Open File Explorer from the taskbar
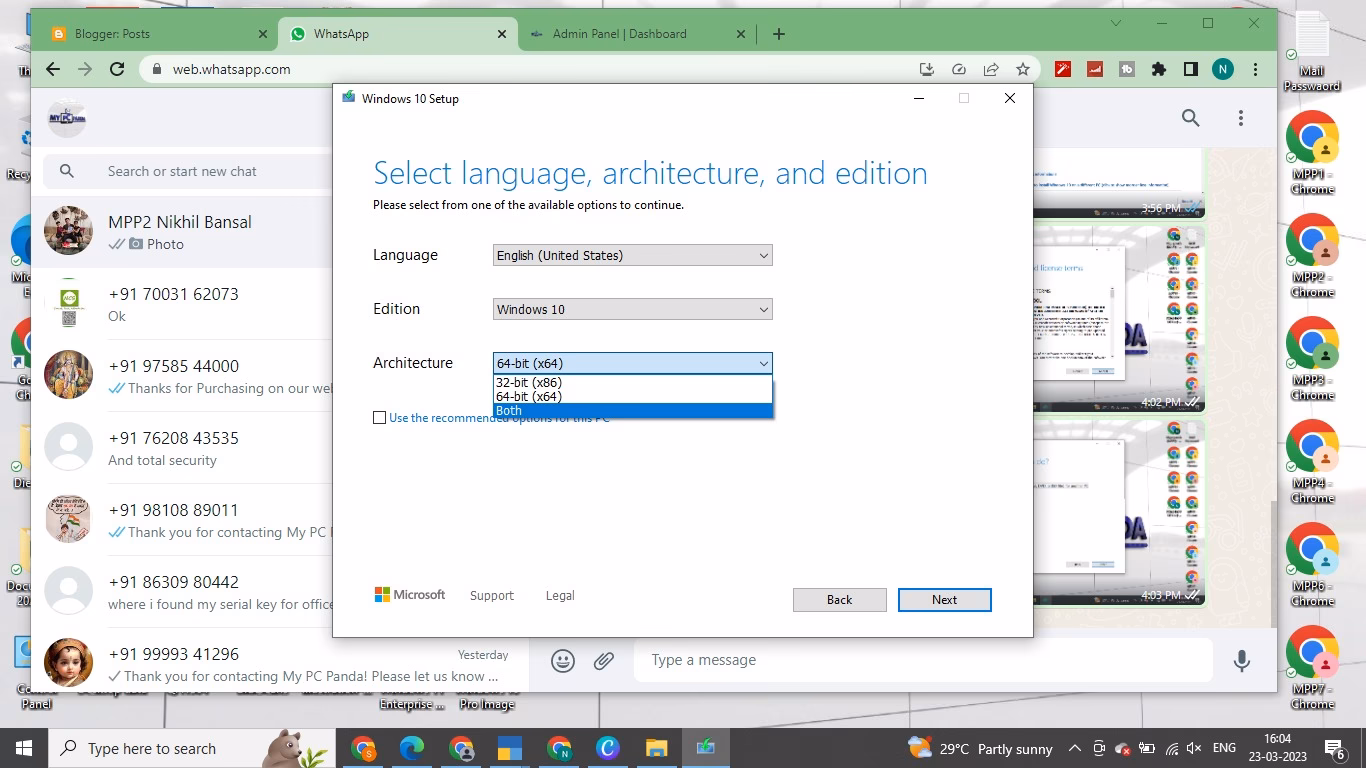Image resolution: width=1366 pixels, height=768 pixels. click(x=656, y=748)
